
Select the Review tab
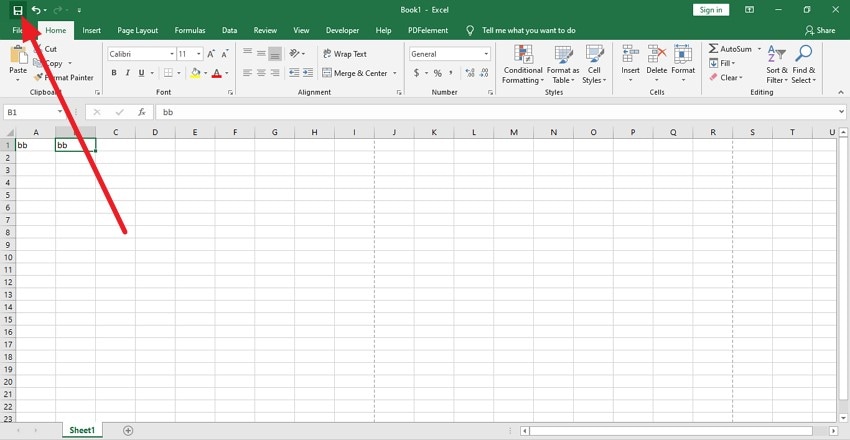[265, 30]
